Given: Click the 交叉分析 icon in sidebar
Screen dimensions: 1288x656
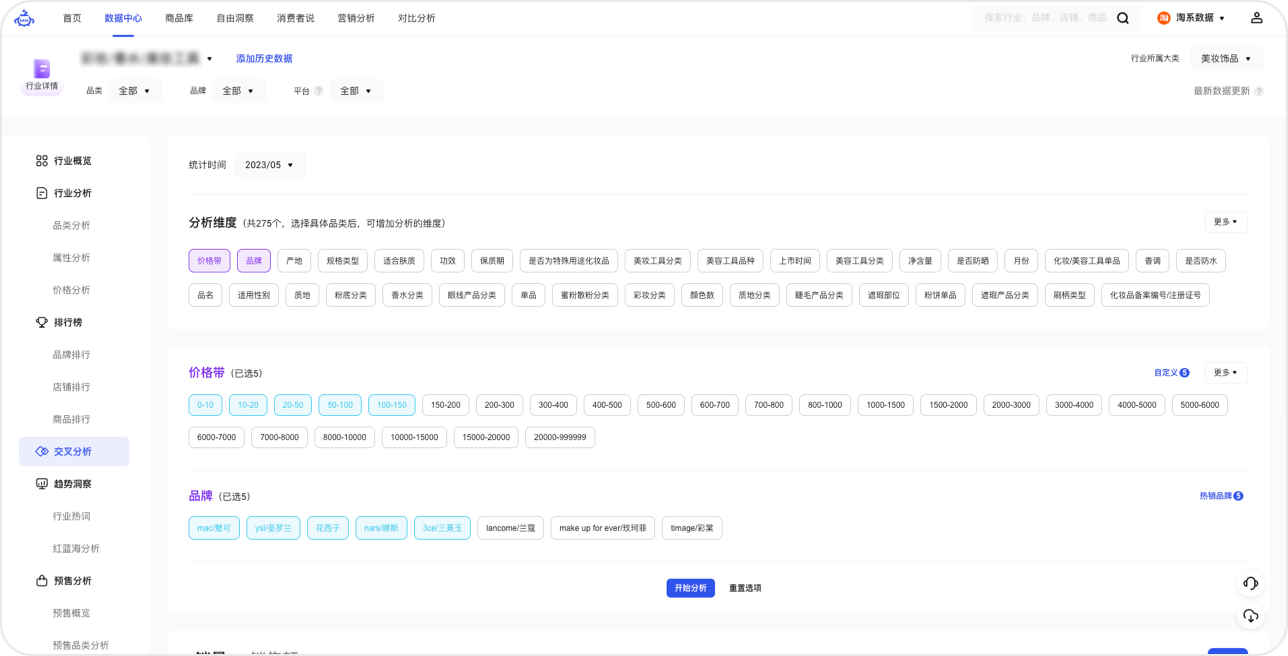Looking at the screenshot, I should click(41, 452).
